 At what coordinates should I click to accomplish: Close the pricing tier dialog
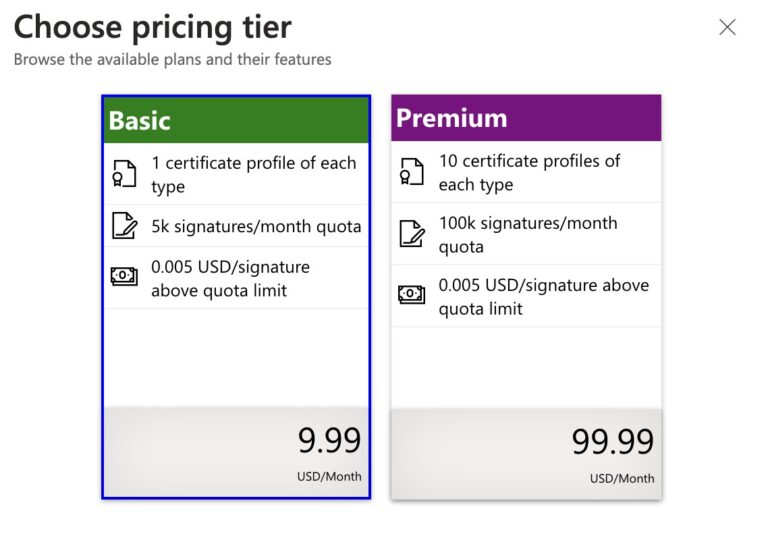[727, 27]
